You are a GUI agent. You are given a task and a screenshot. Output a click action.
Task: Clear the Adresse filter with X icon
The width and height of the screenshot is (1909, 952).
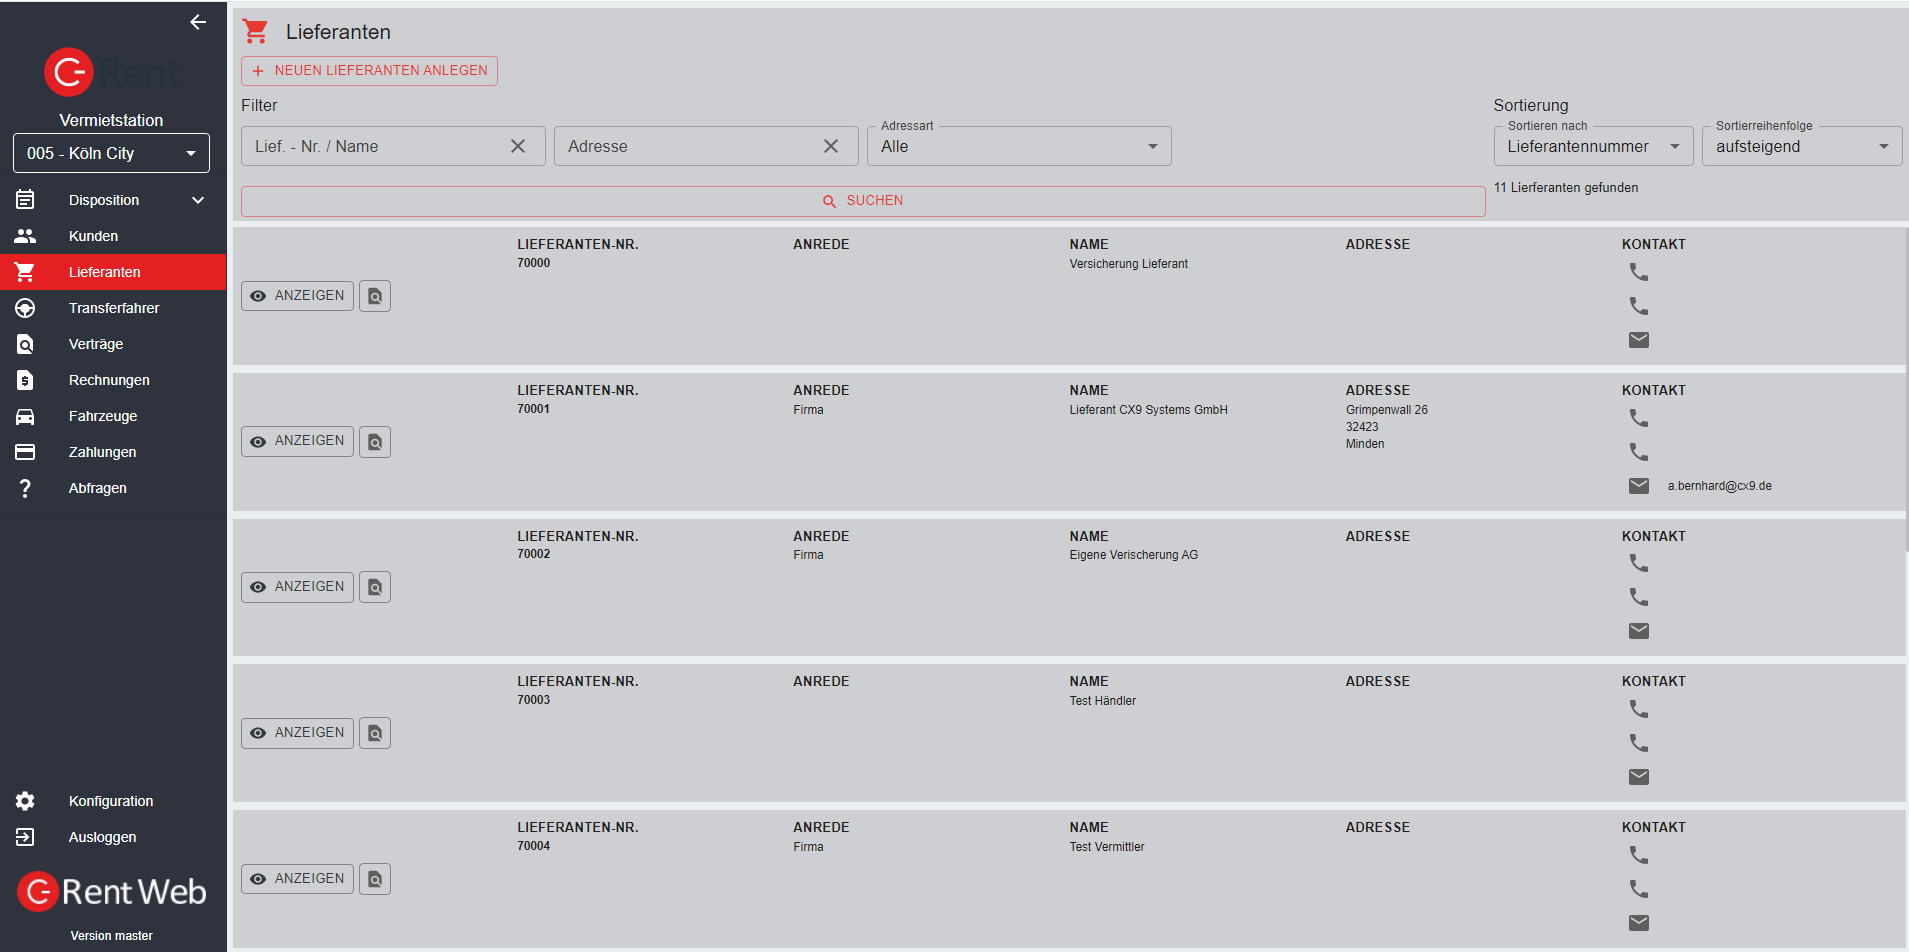pyautogui.click(x=831, y=146)
